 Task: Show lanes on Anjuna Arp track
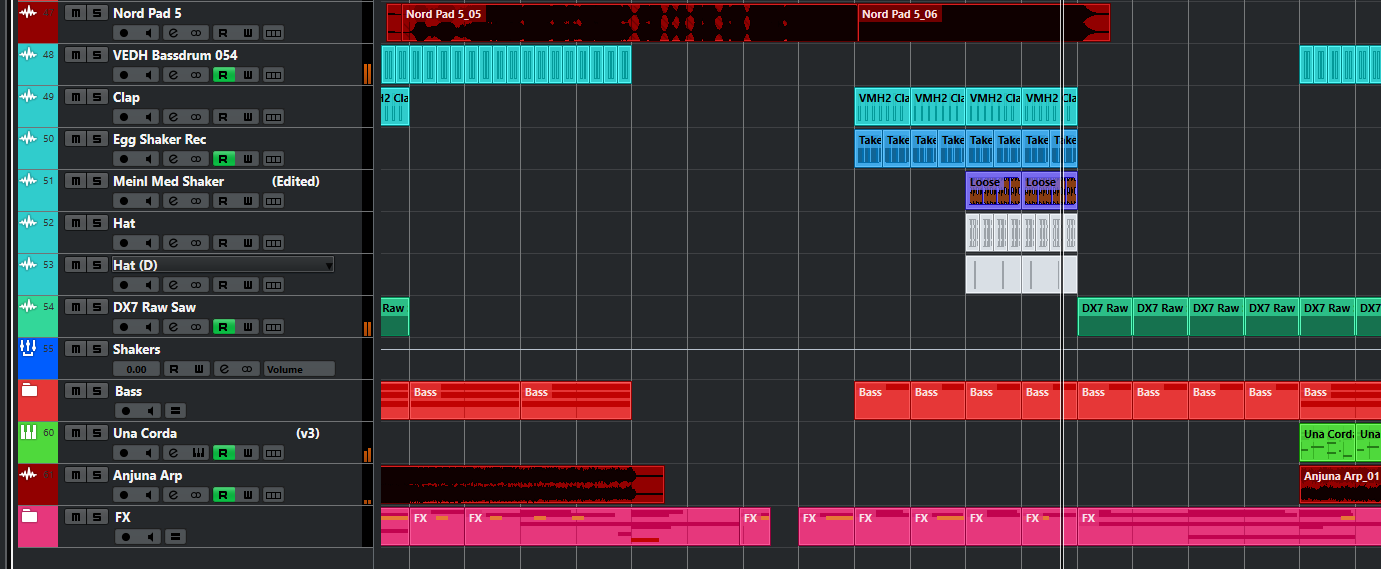point(273,495)
